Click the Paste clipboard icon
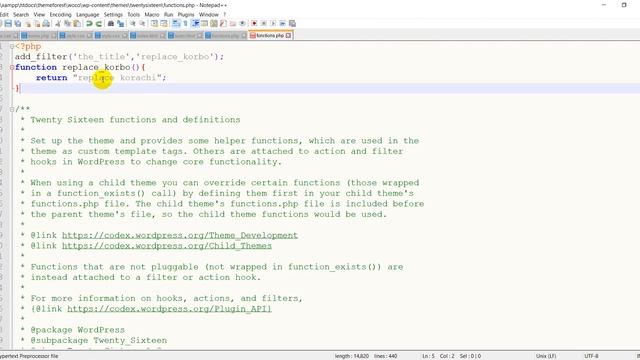 point(77,24)
